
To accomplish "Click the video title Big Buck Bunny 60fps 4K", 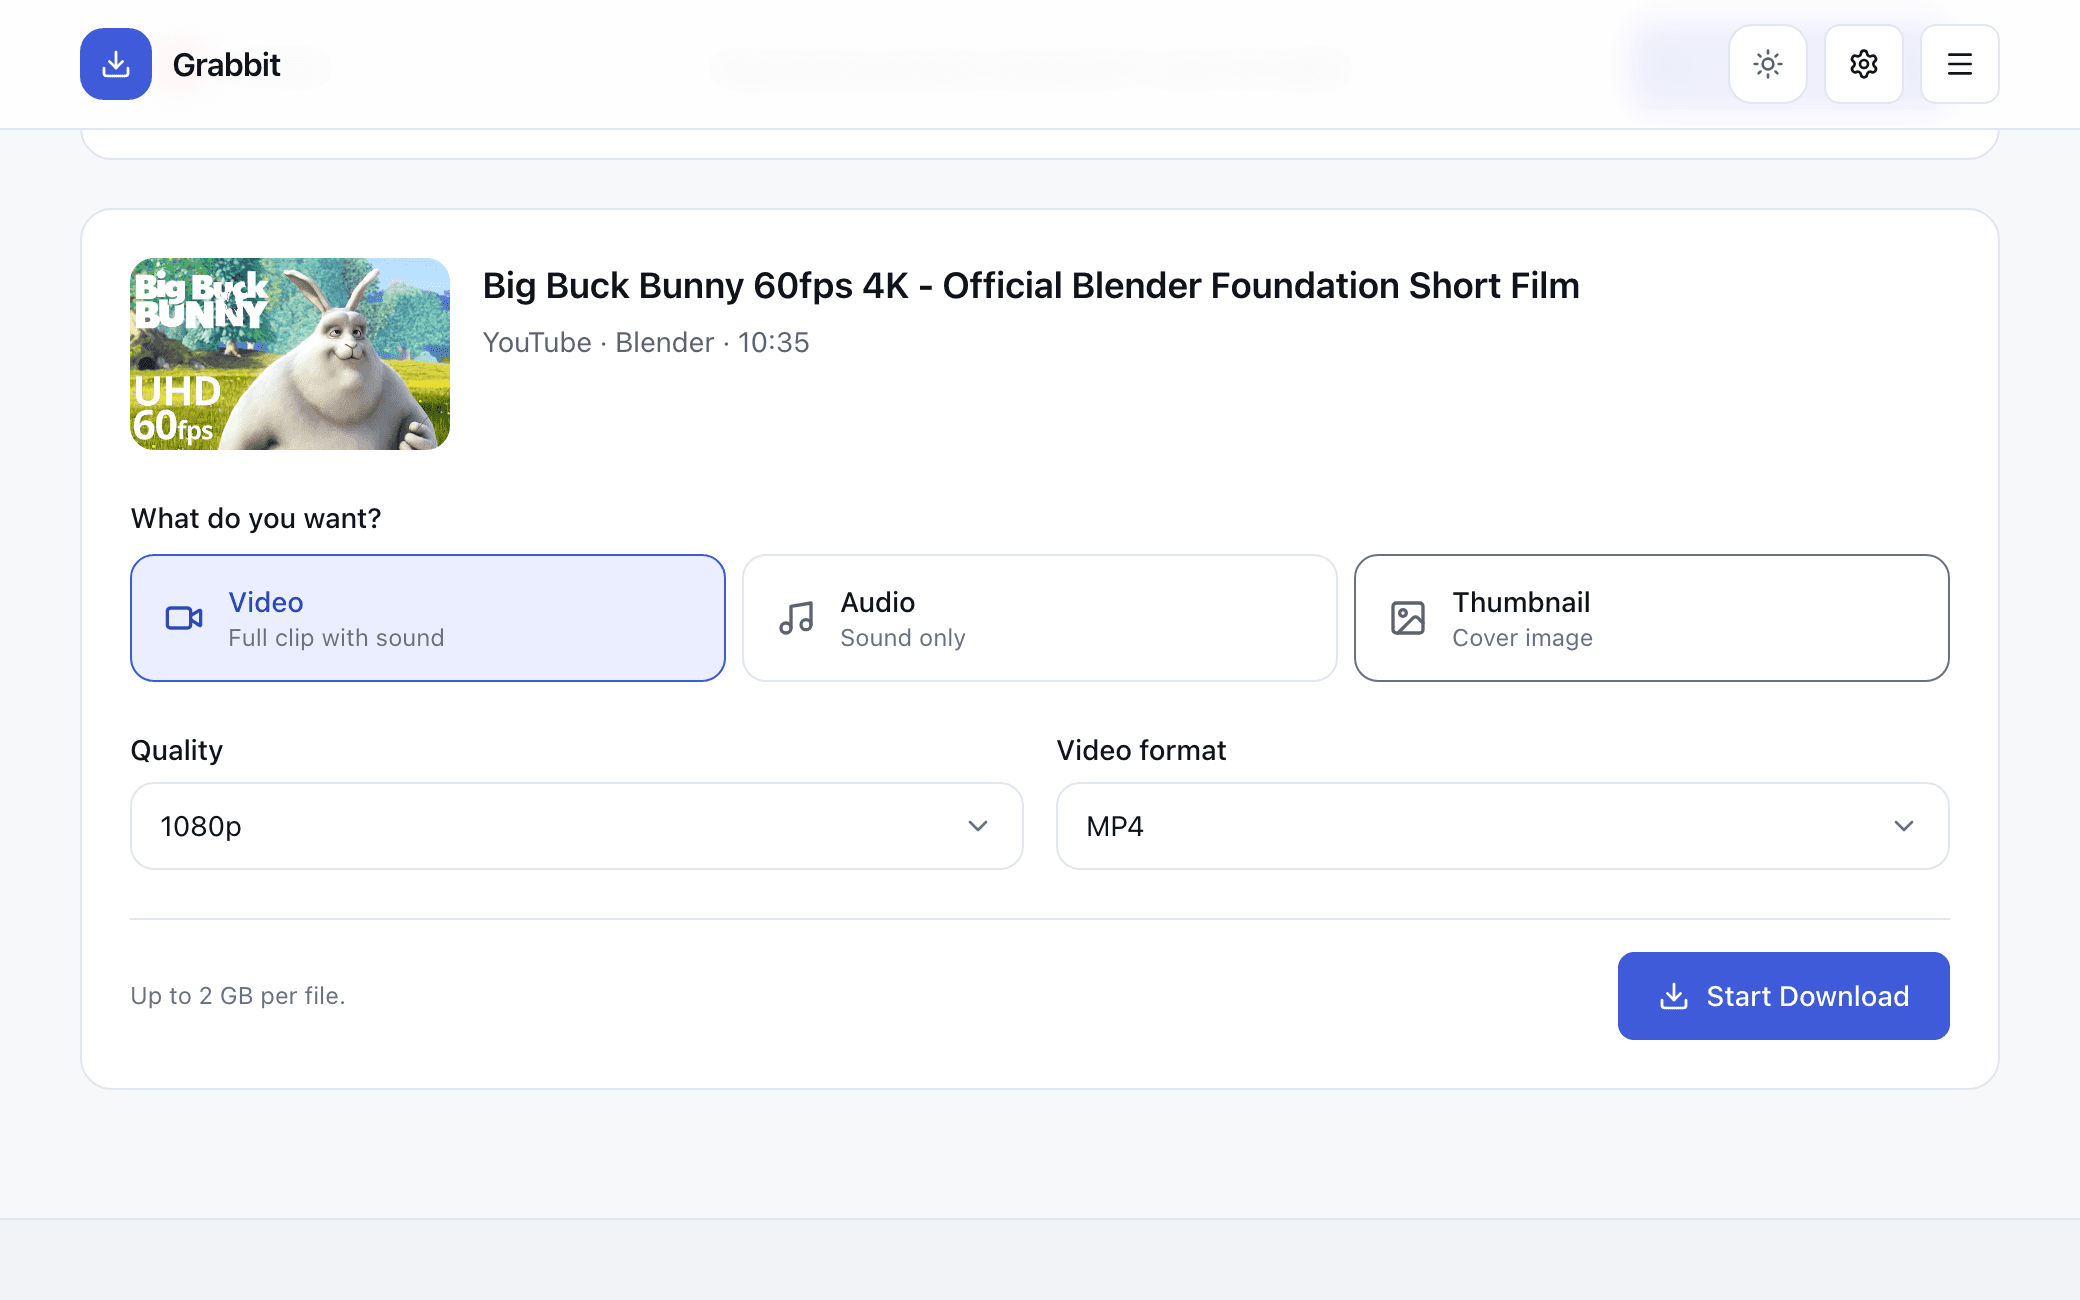I will click(1031, 286).
